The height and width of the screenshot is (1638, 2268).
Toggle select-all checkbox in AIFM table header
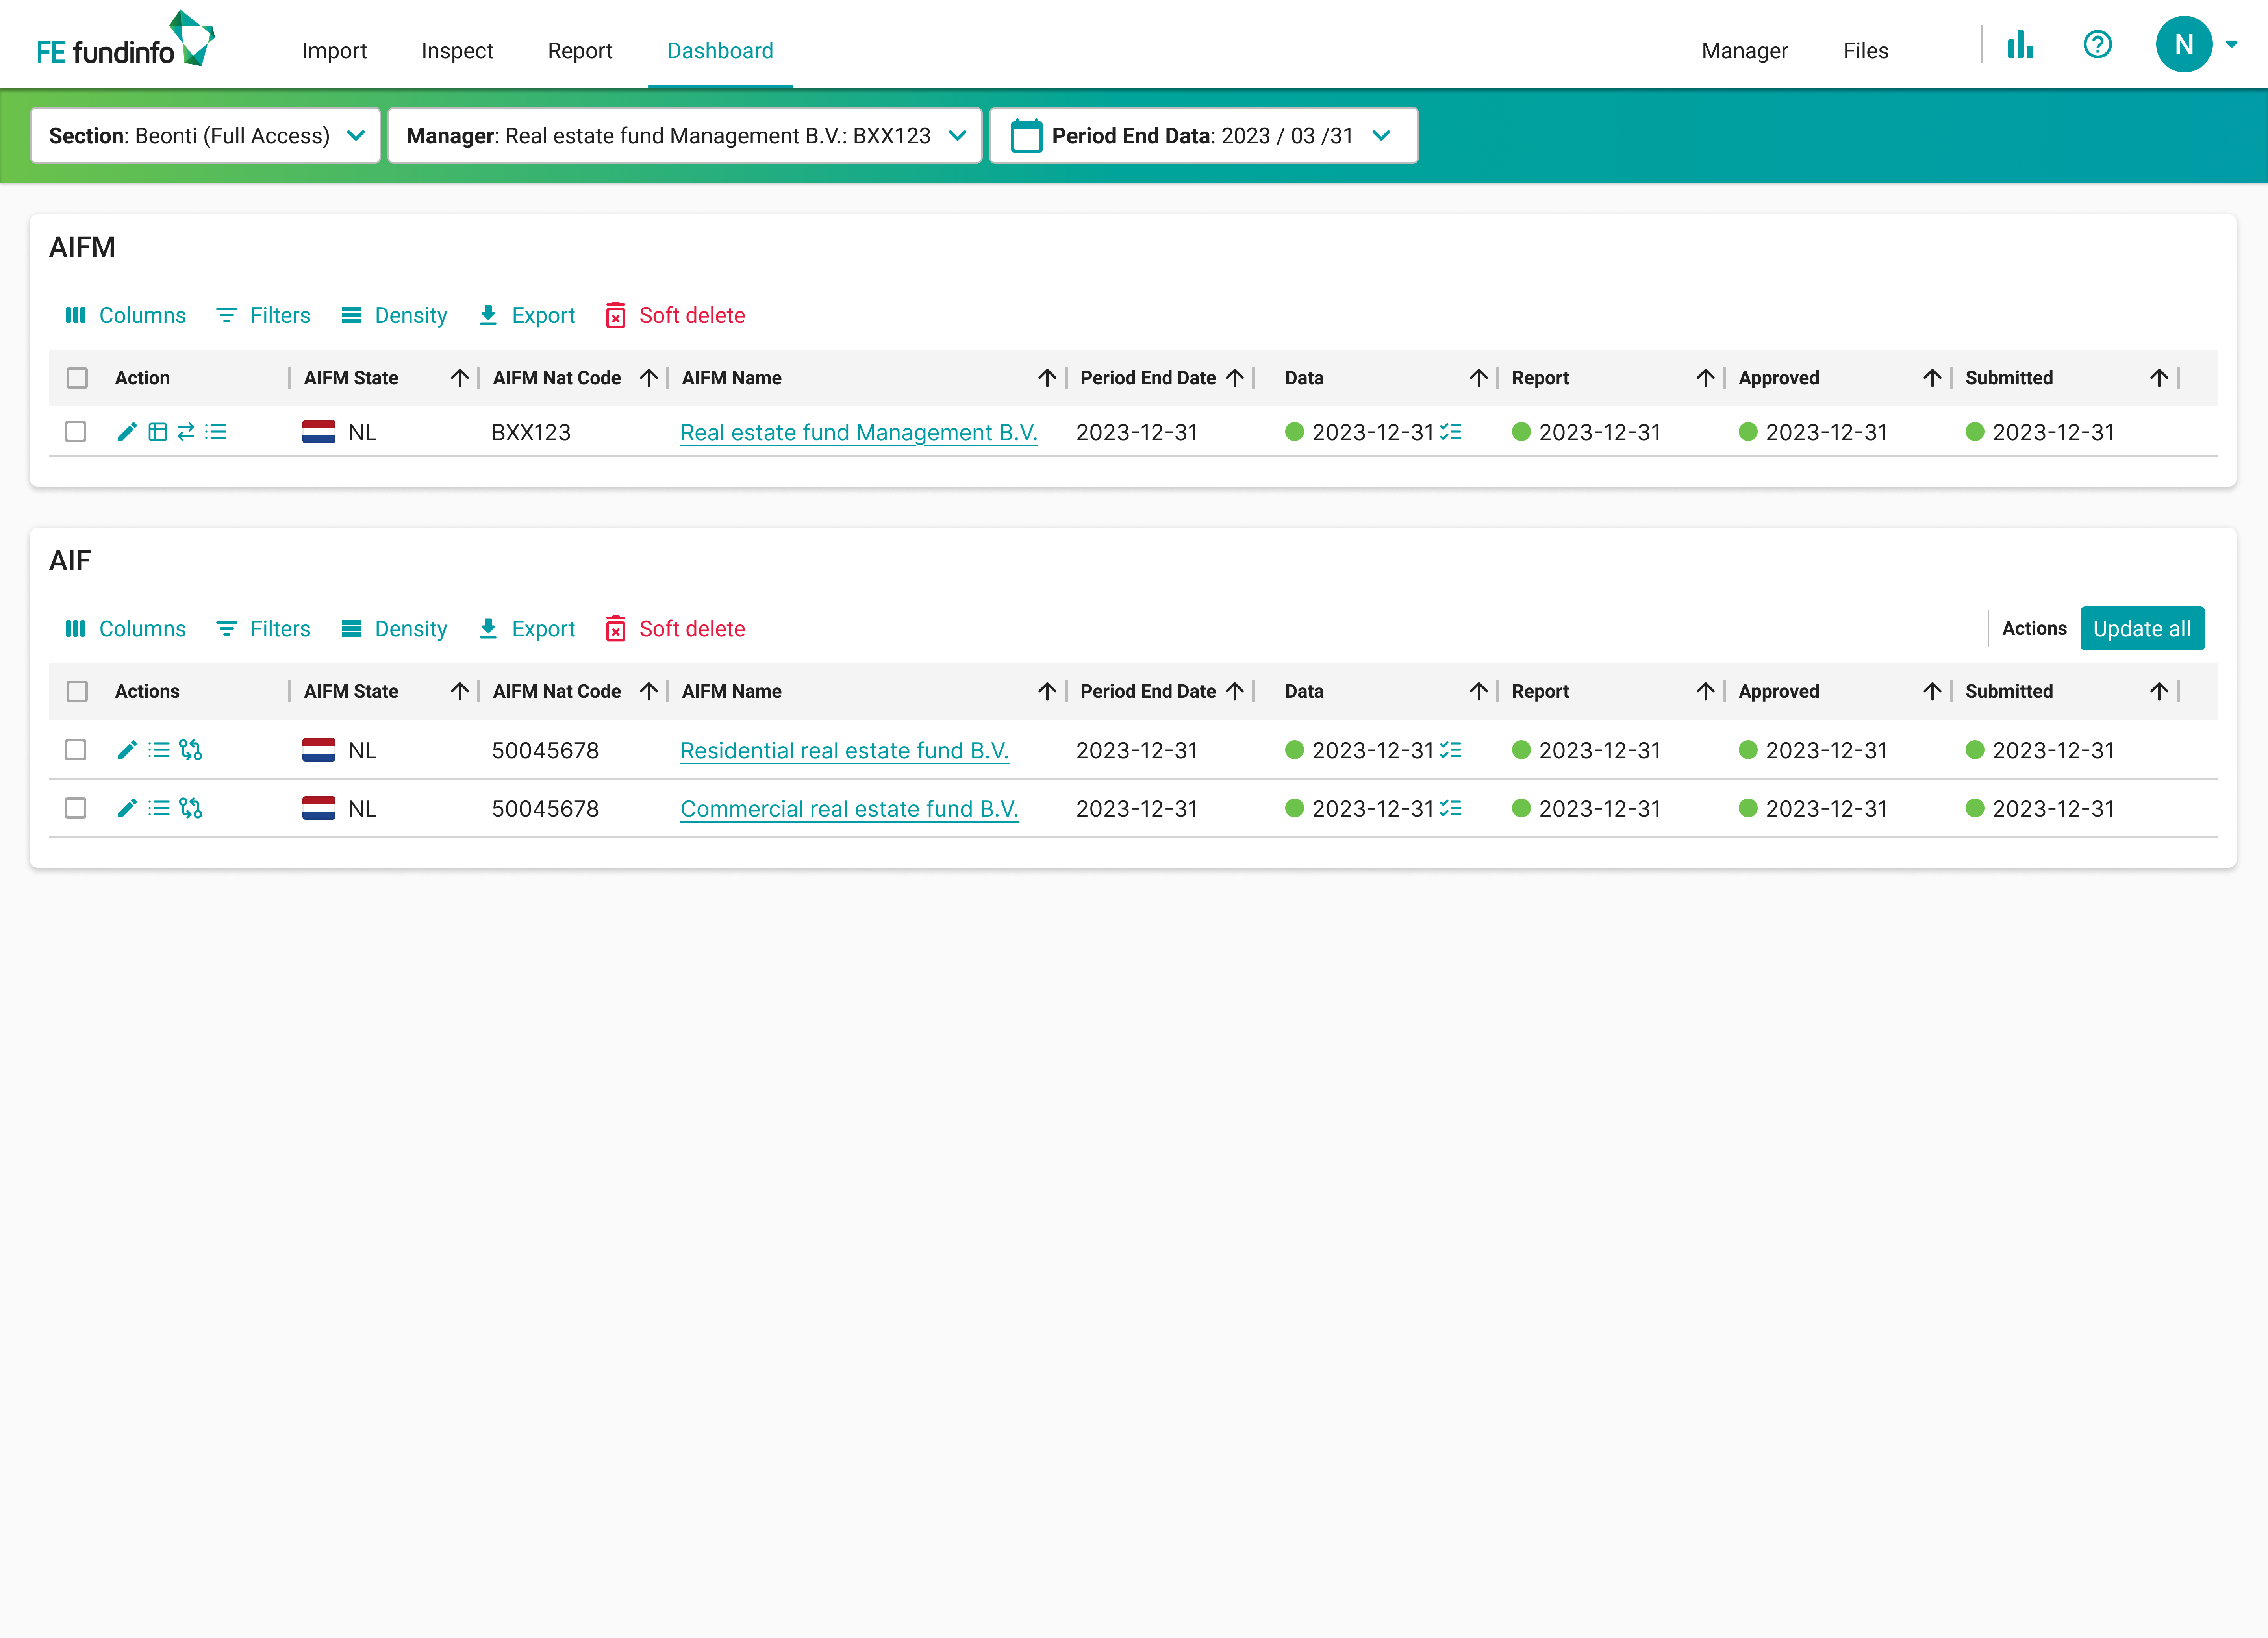click(77, 378)
